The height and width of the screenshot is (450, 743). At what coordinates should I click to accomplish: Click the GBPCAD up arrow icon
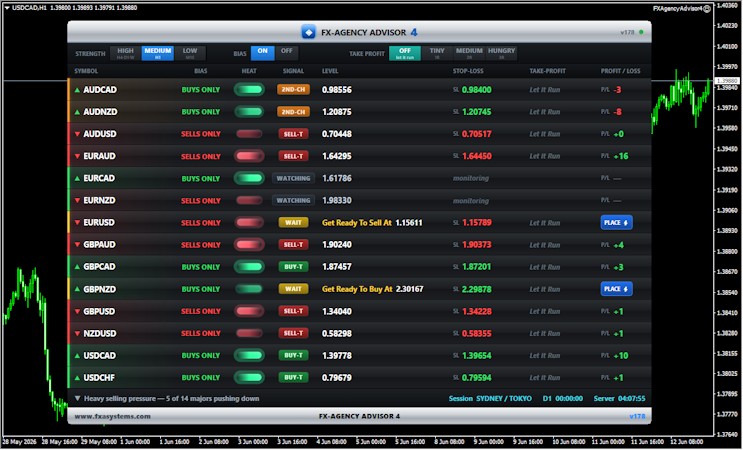(77, 267)
